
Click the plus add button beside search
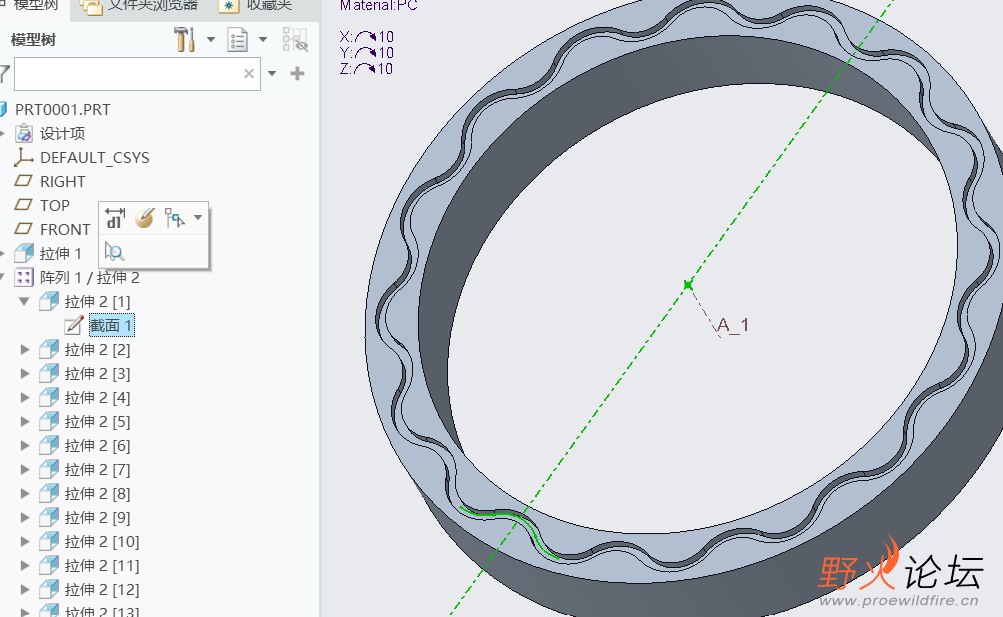click(297, 74)
